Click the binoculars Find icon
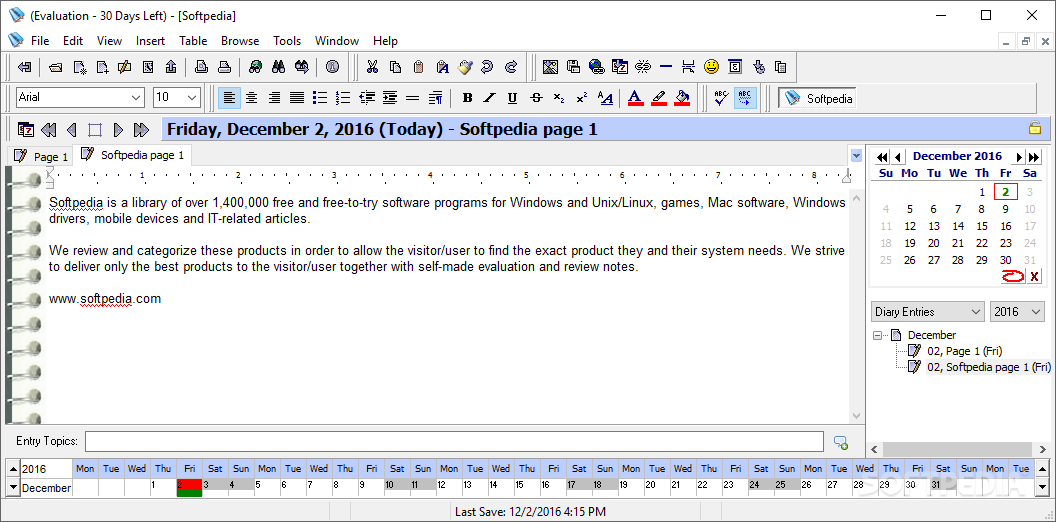Viewport: 1056px width, 522px height. pyautogui.click(x=279, y=67)
